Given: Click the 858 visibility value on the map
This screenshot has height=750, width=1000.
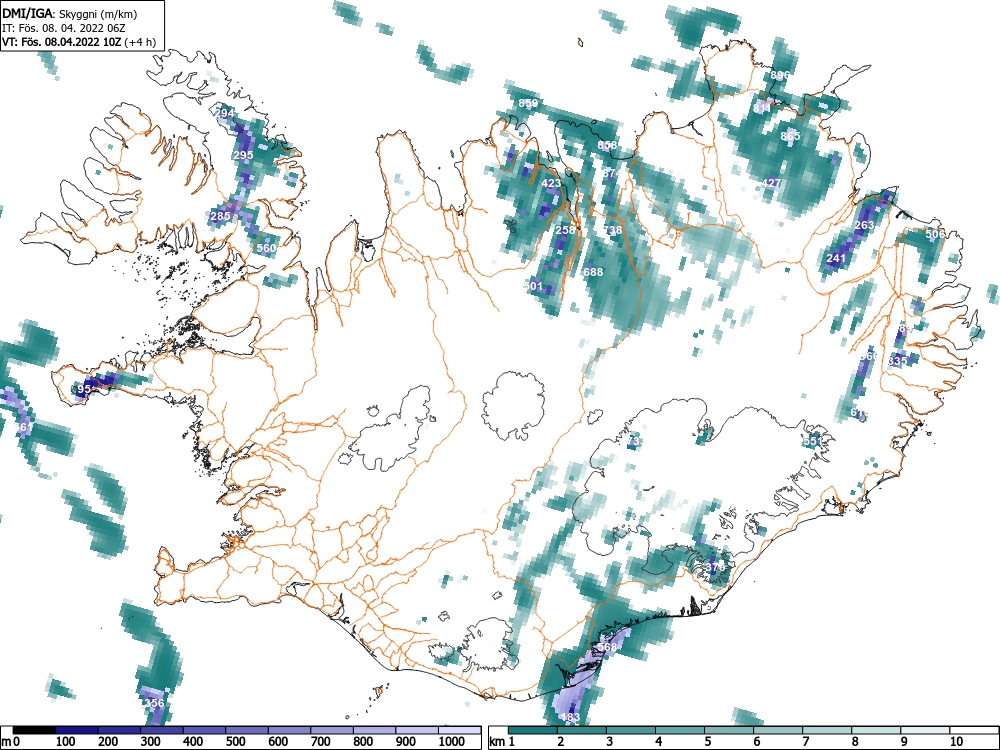Looking at the screenshot, I should (607, 145).
